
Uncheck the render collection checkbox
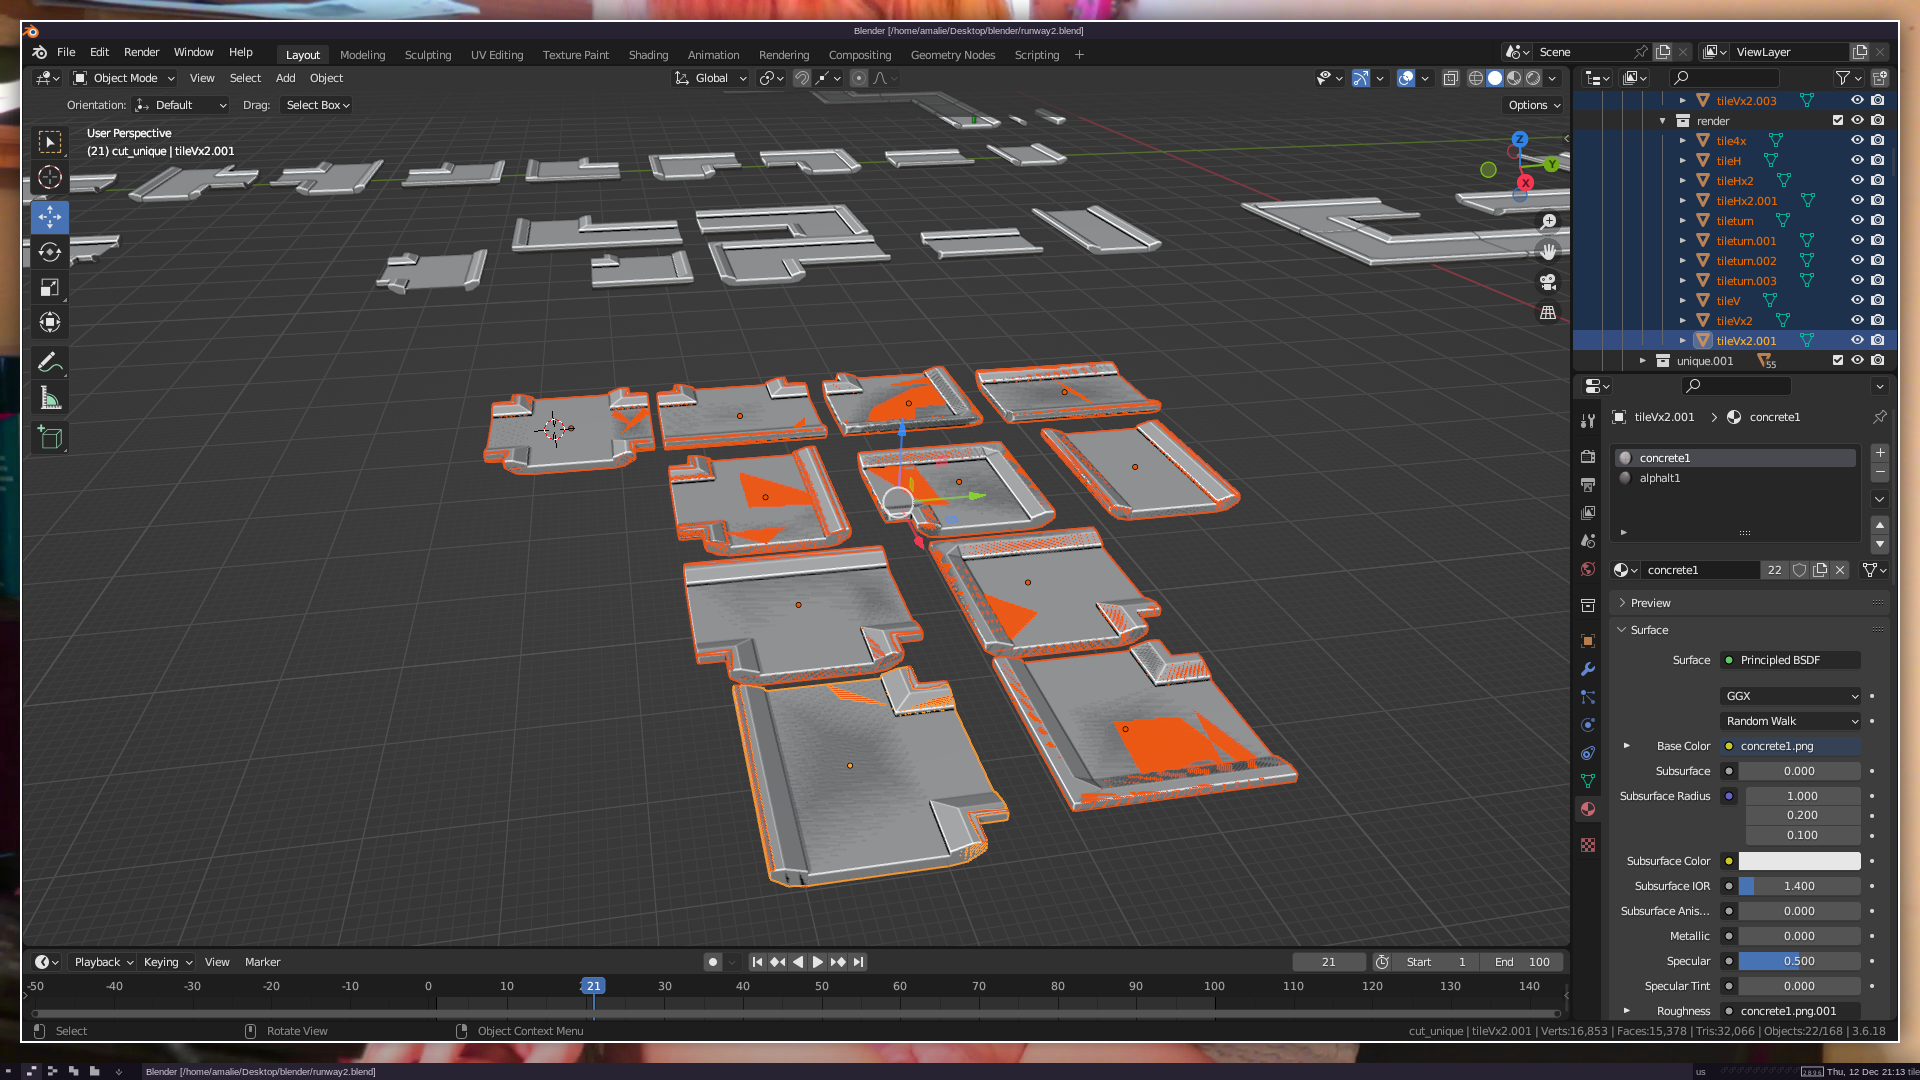[1838, 120]
